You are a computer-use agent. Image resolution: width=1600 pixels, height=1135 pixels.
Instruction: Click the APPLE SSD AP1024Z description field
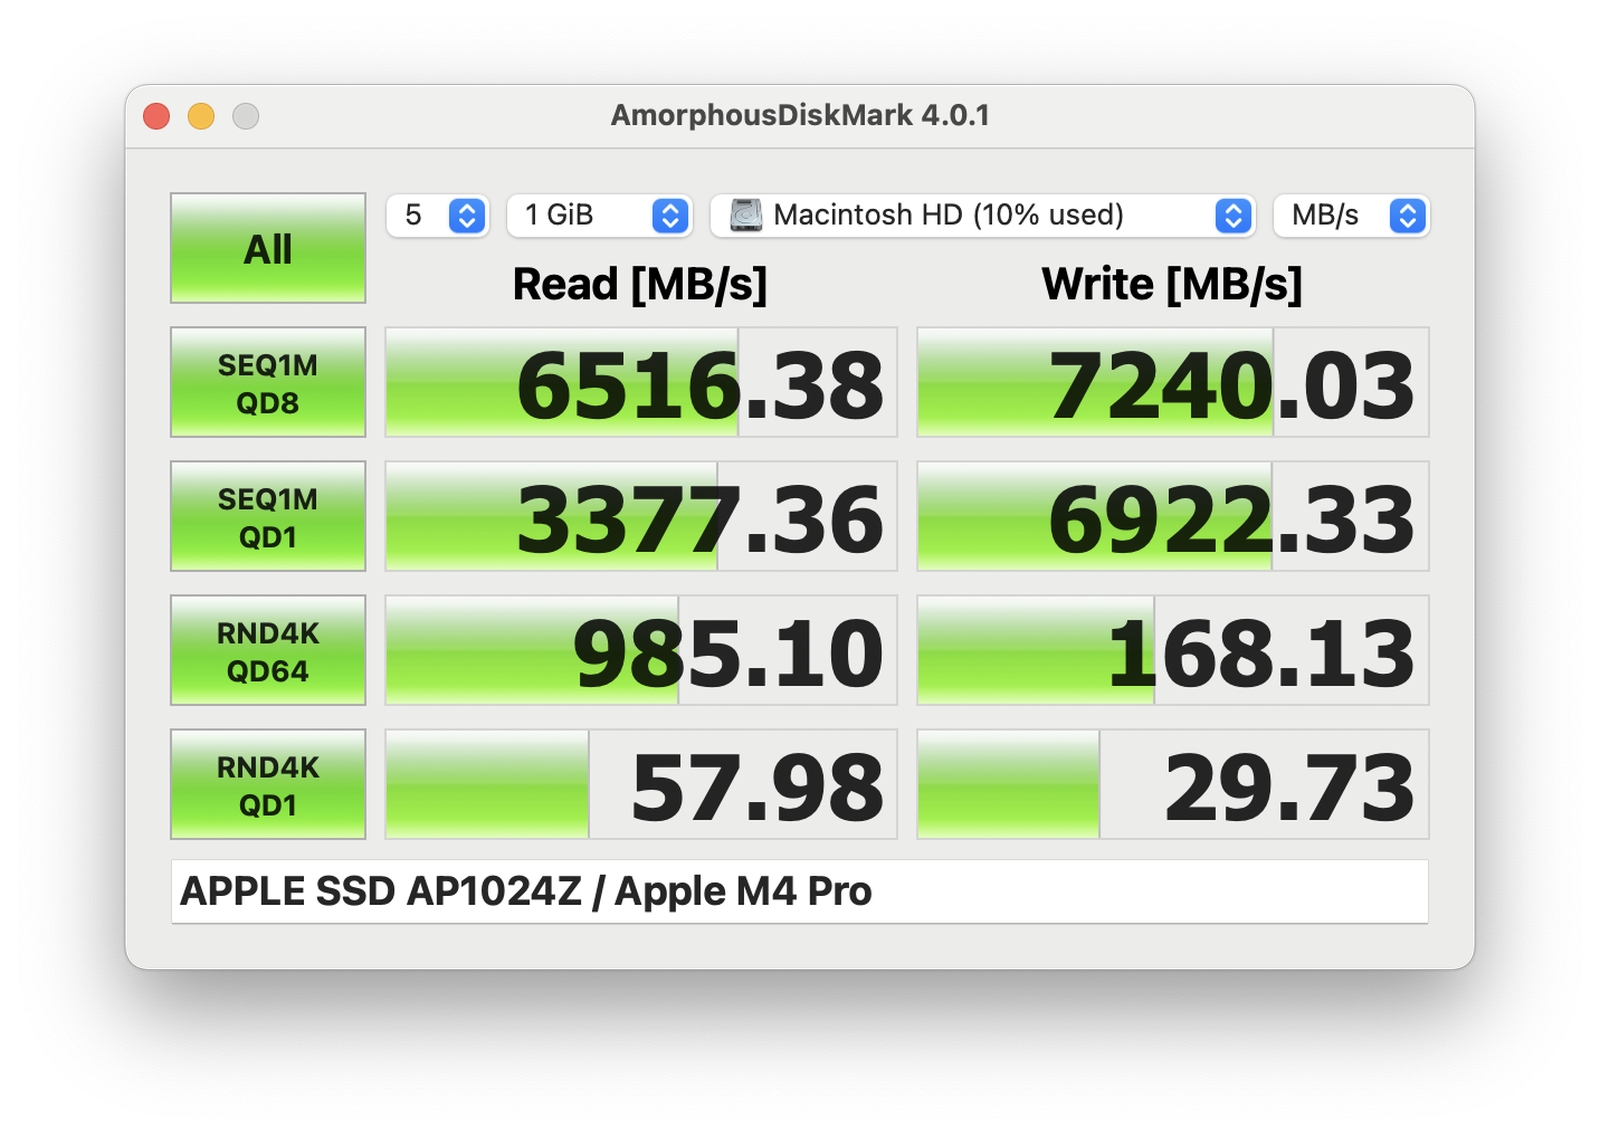(800, 891)
